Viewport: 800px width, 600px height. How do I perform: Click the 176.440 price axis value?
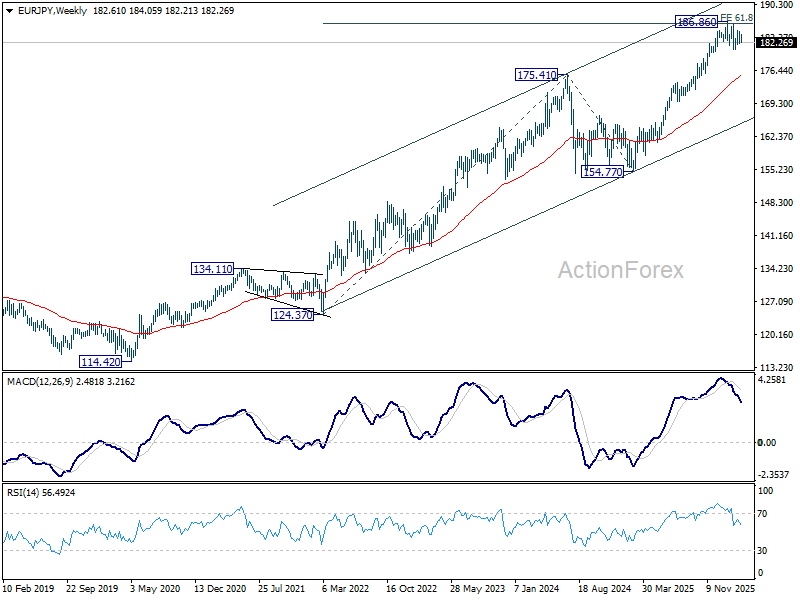[x=777, y=70]
